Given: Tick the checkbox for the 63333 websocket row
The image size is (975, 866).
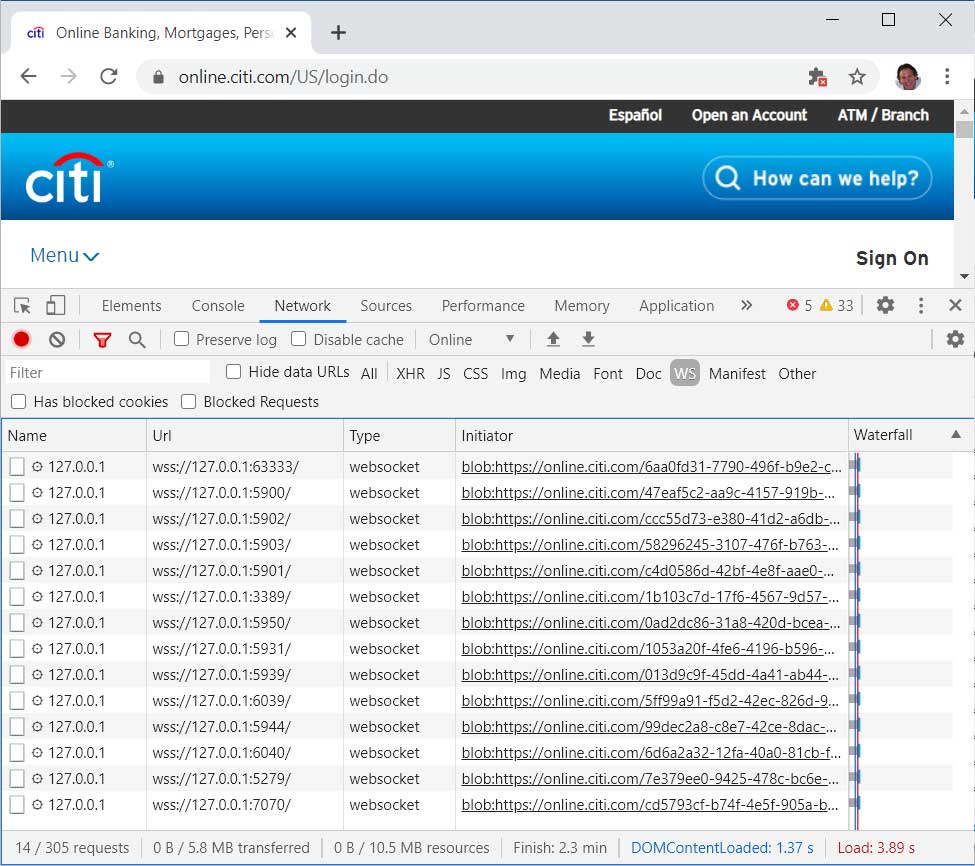Looking at the screenshot, I should click(17, 467).
